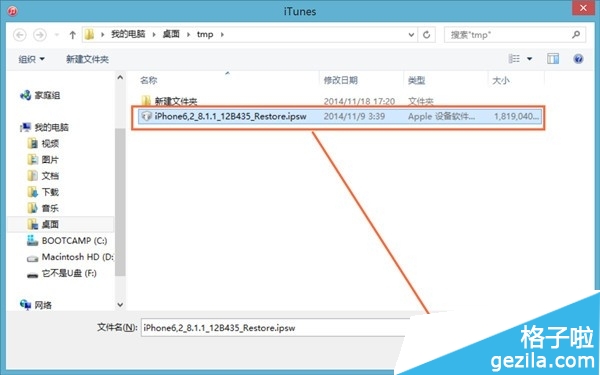Viewport: 600px width, 375px height.
Task: Click the iTunes logo in title bar
Action: [13, 10]
